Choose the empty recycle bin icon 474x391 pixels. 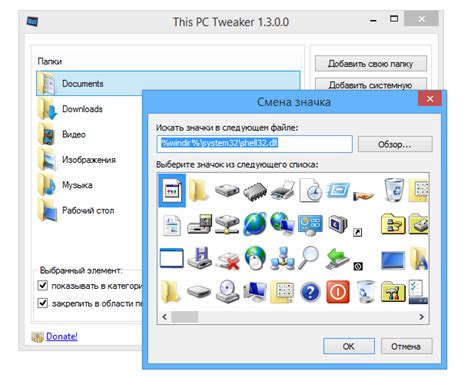click(x=366, y=291)
